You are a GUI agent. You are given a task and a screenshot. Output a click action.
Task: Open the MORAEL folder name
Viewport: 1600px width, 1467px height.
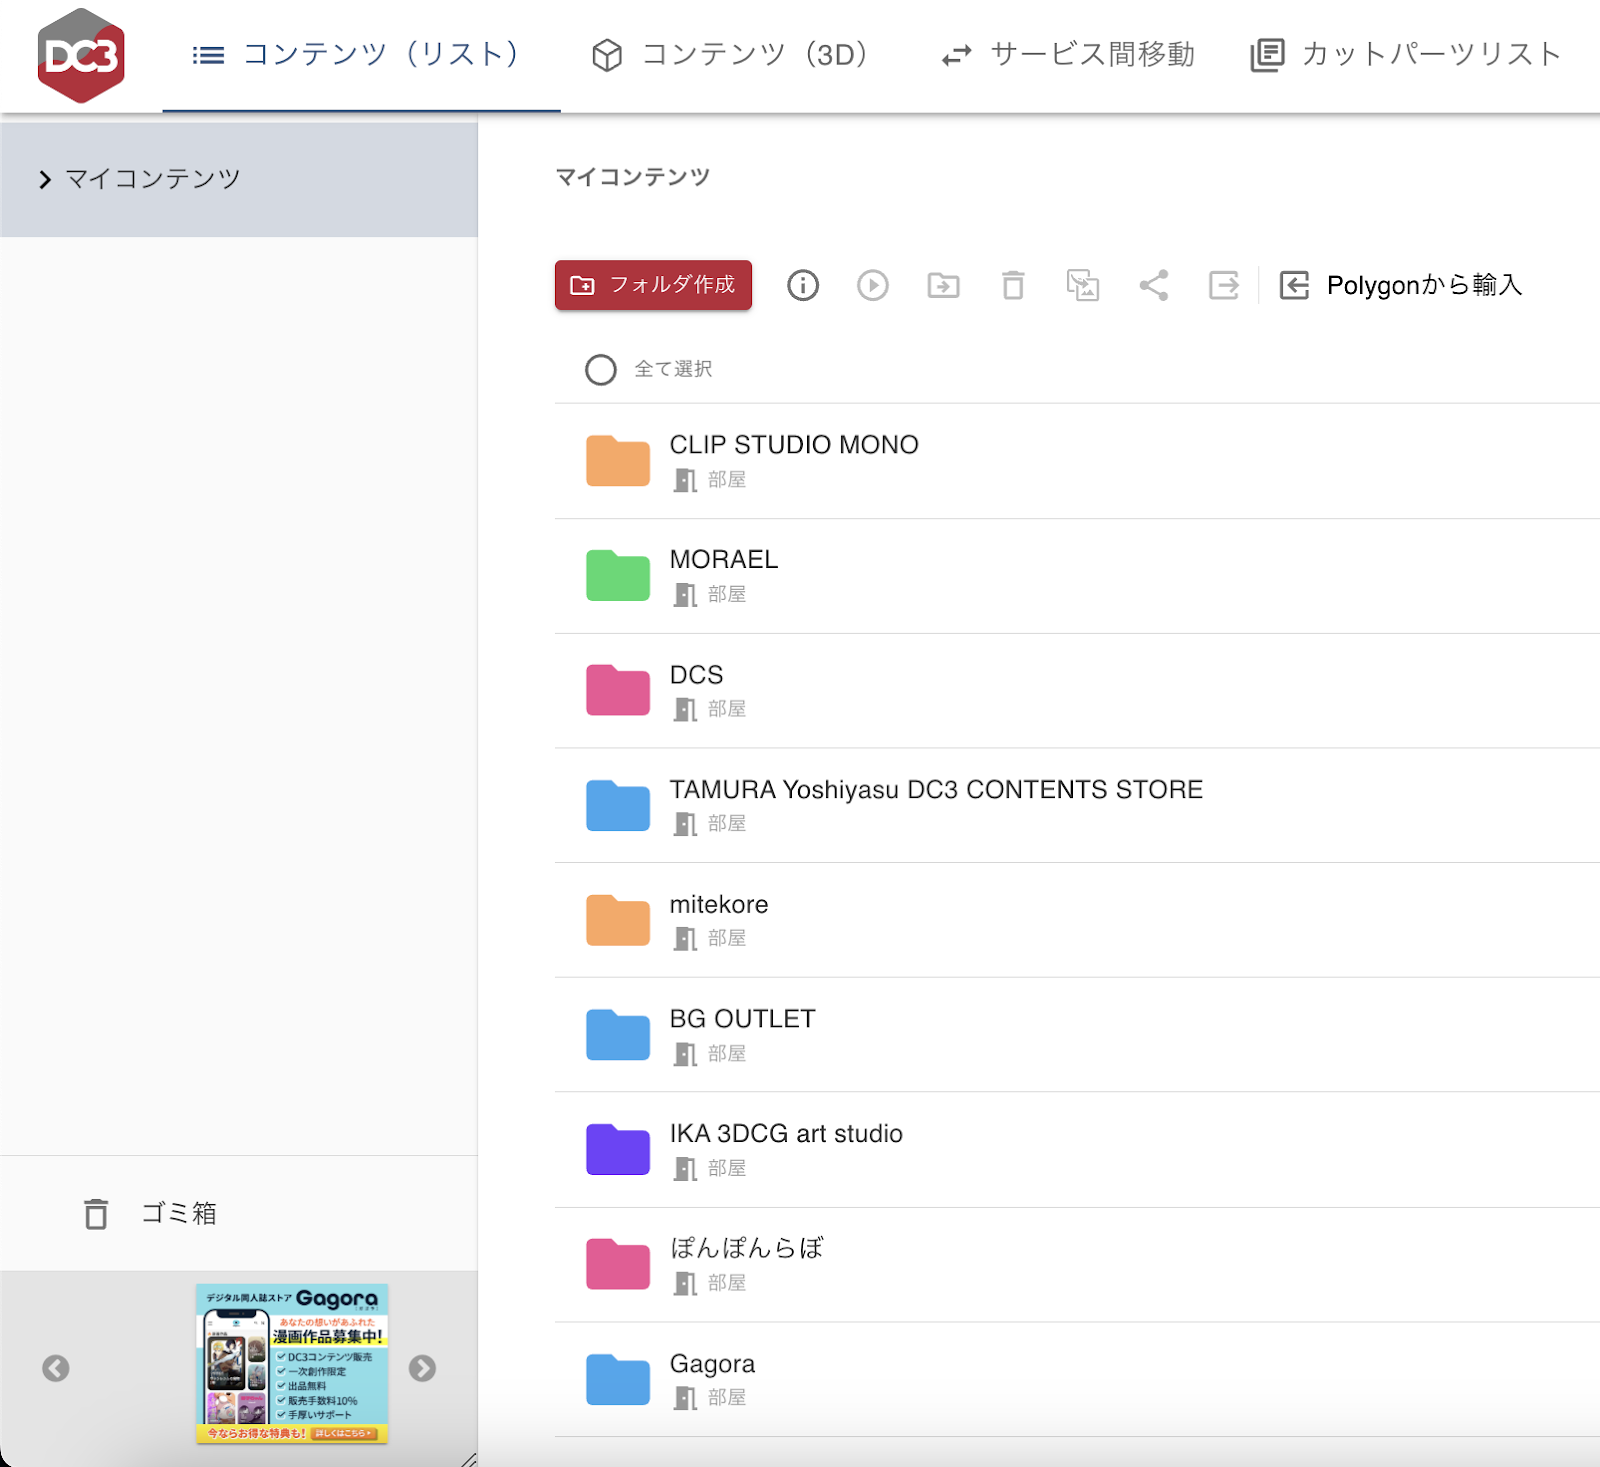[724, 560]
